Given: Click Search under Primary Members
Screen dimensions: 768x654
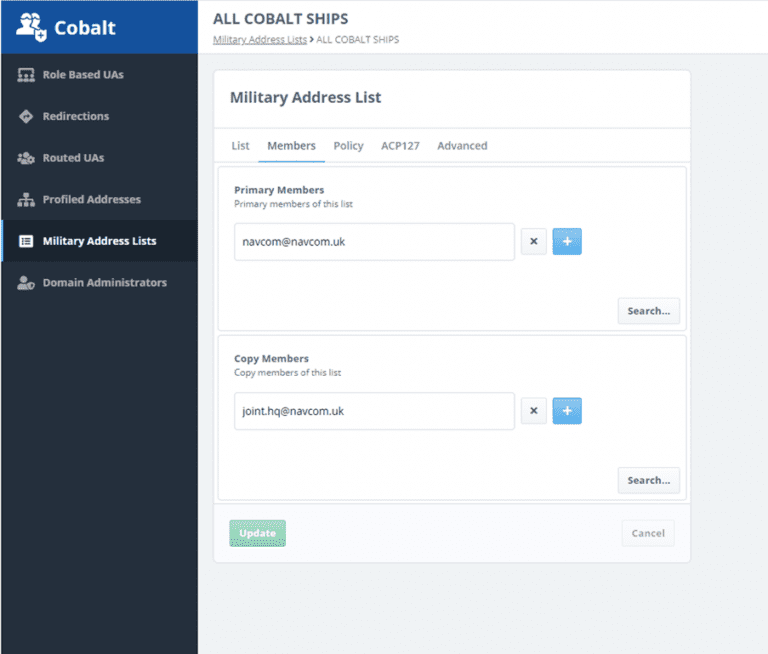Looking at the screenshot, I should (x=649, y=311).
